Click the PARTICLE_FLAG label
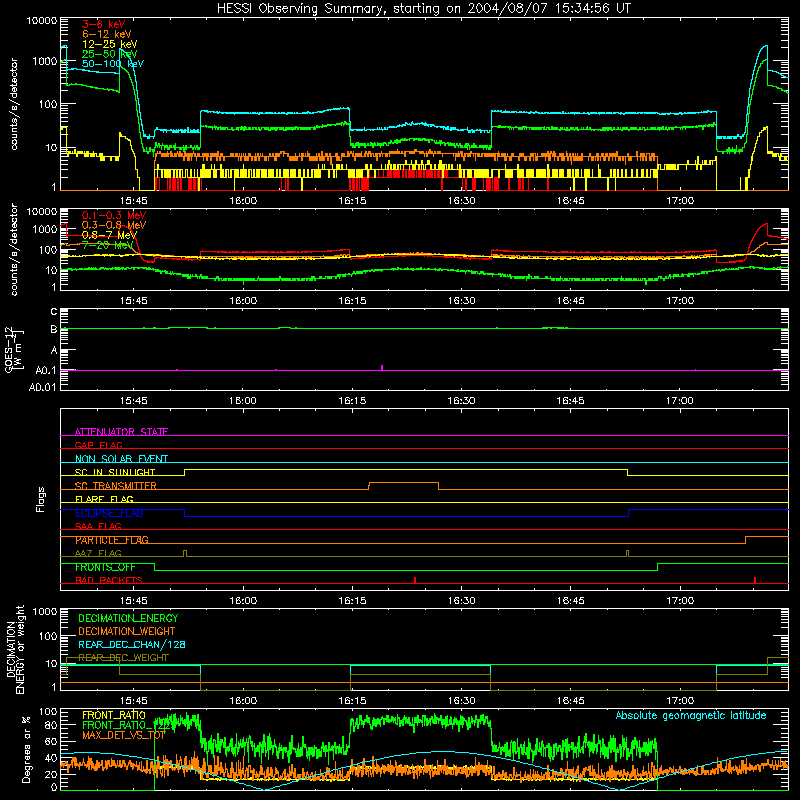The width and height of the screenshot is (800, 800). (x=112, y=540)
